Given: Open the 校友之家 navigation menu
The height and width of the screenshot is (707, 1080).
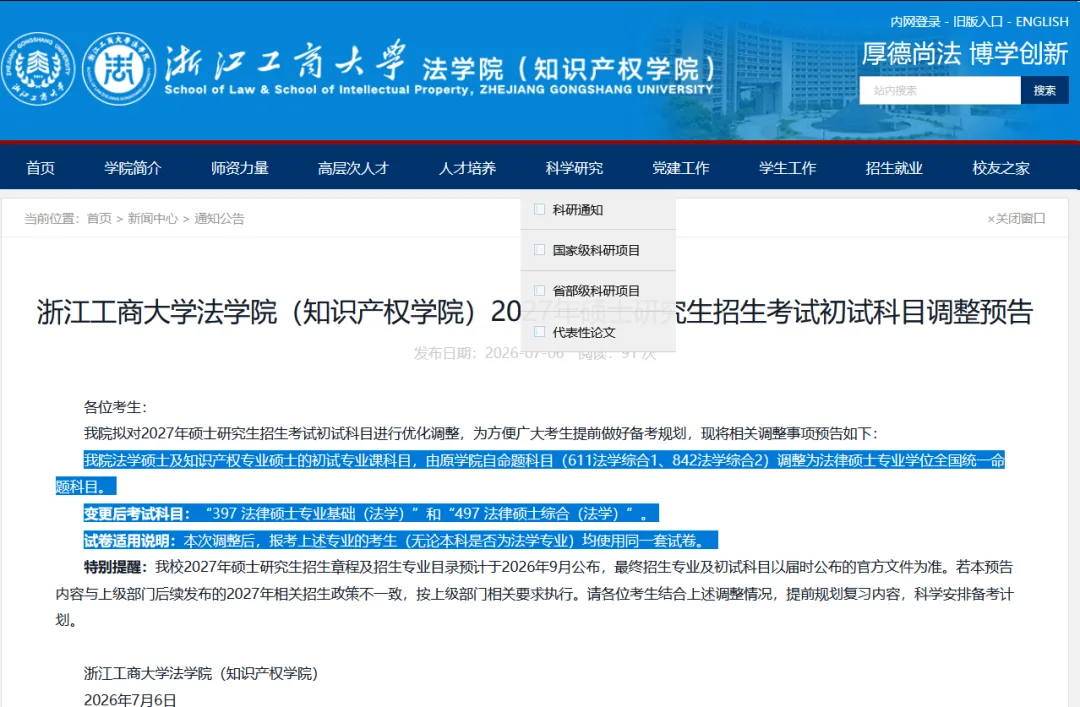Looking at the screenshot, I should pyautogui.click(x=1001, y=167).
